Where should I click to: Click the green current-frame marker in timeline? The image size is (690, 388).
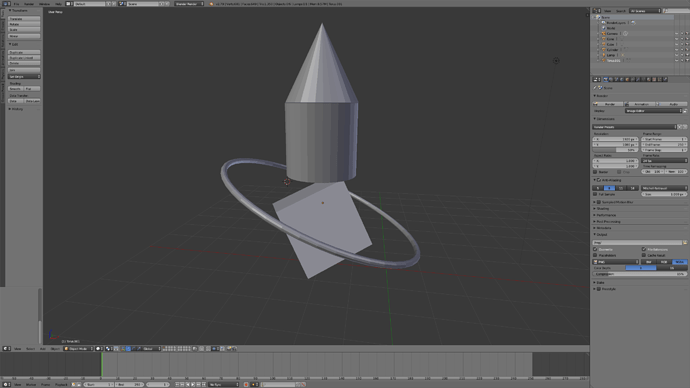coord(102,364)
